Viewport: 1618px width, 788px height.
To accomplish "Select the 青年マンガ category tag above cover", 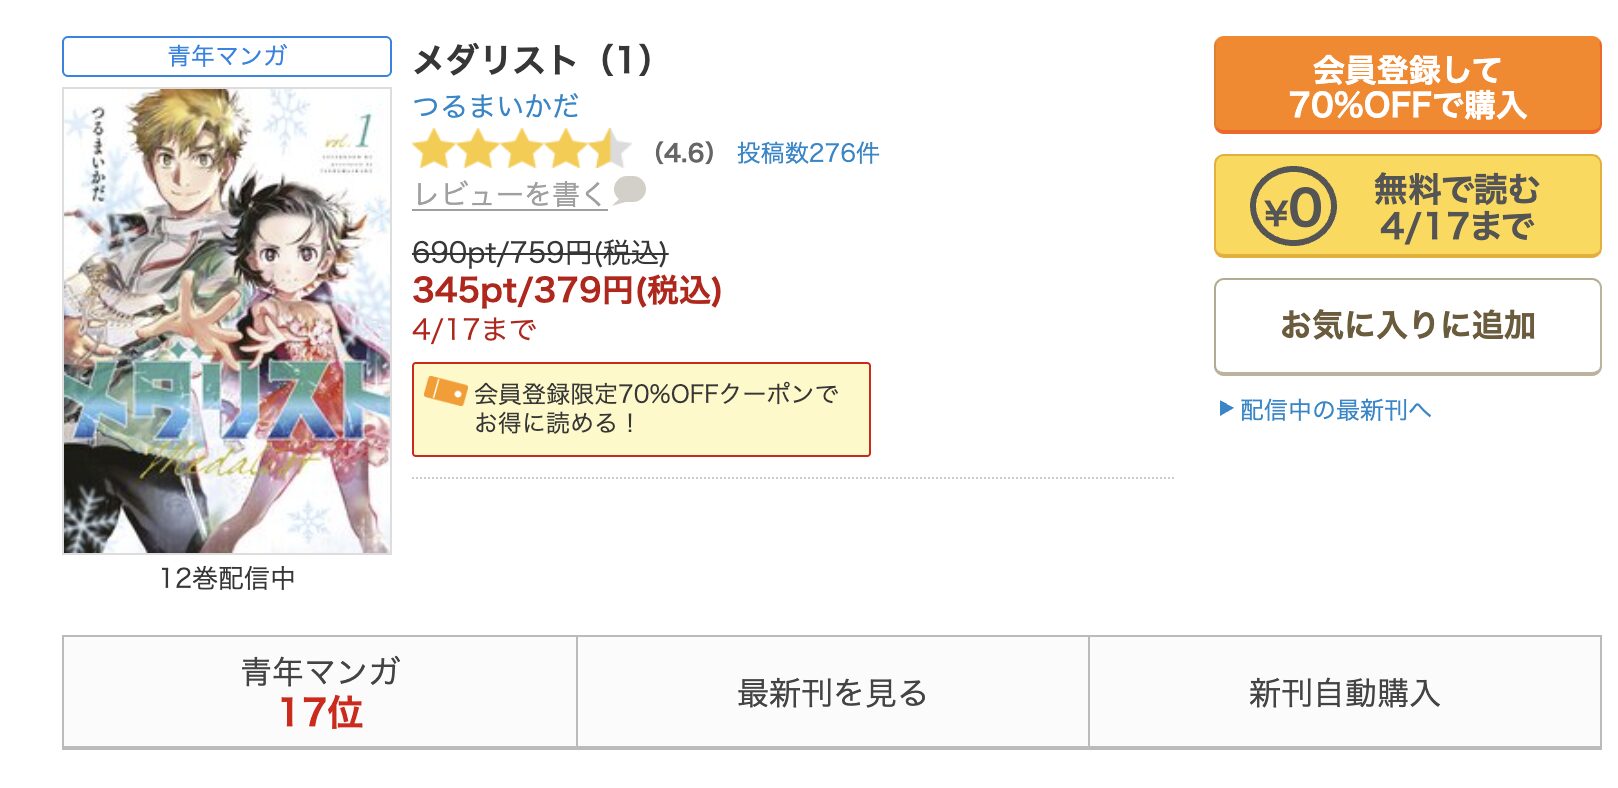I will click(227, 56).
